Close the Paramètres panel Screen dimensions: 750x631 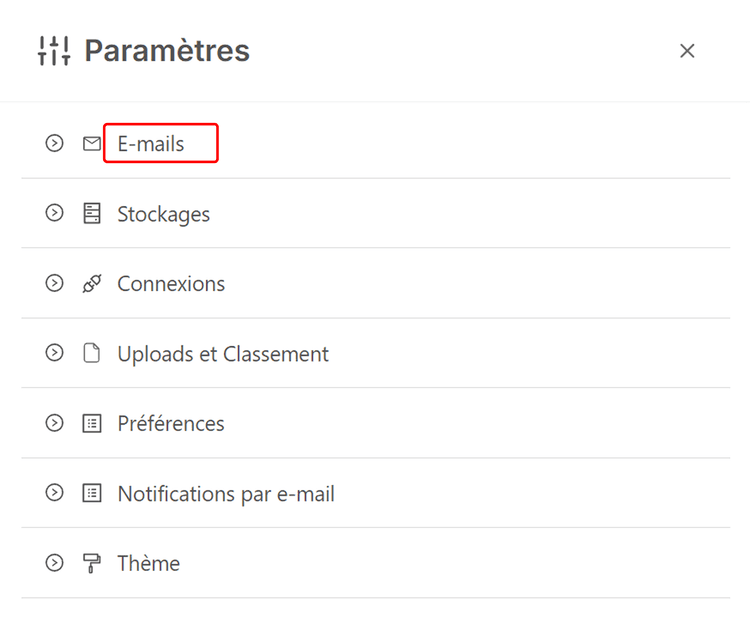click(687, 51)
